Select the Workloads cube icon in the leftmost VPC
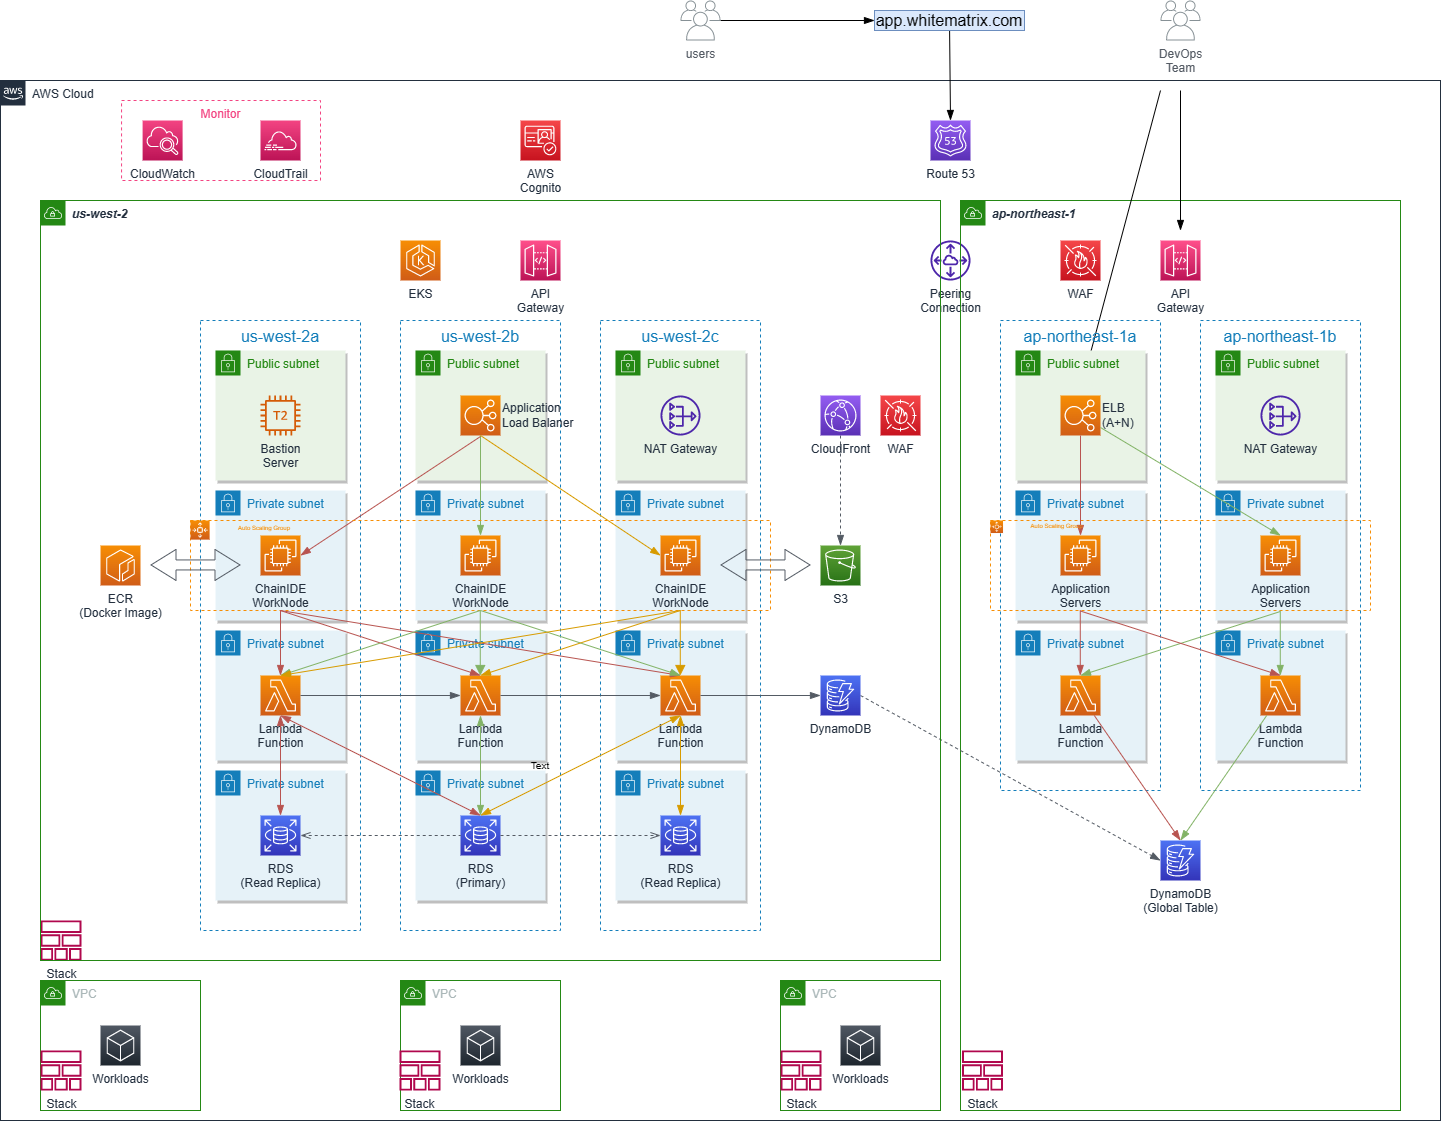The image size is (1441, 1121). [120, 1046]
